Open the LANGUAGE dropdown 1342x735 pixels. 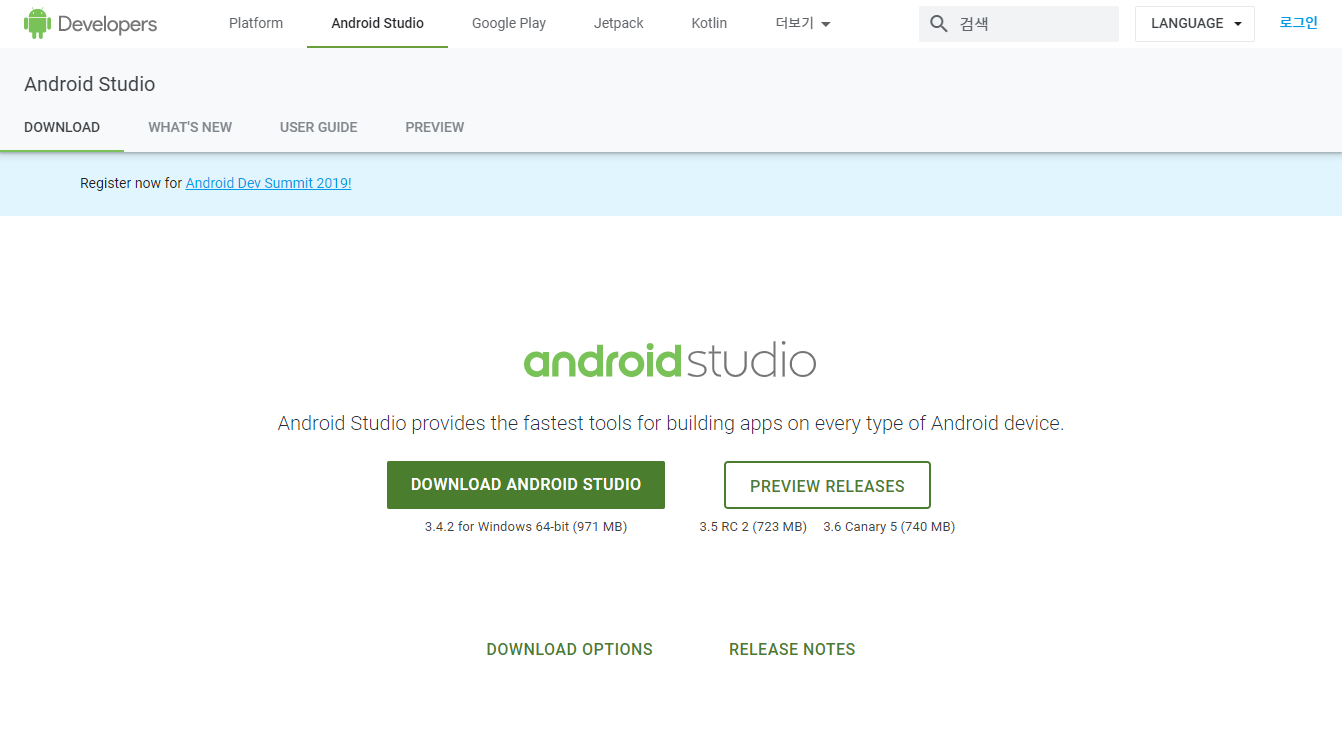coord(1195,24)
